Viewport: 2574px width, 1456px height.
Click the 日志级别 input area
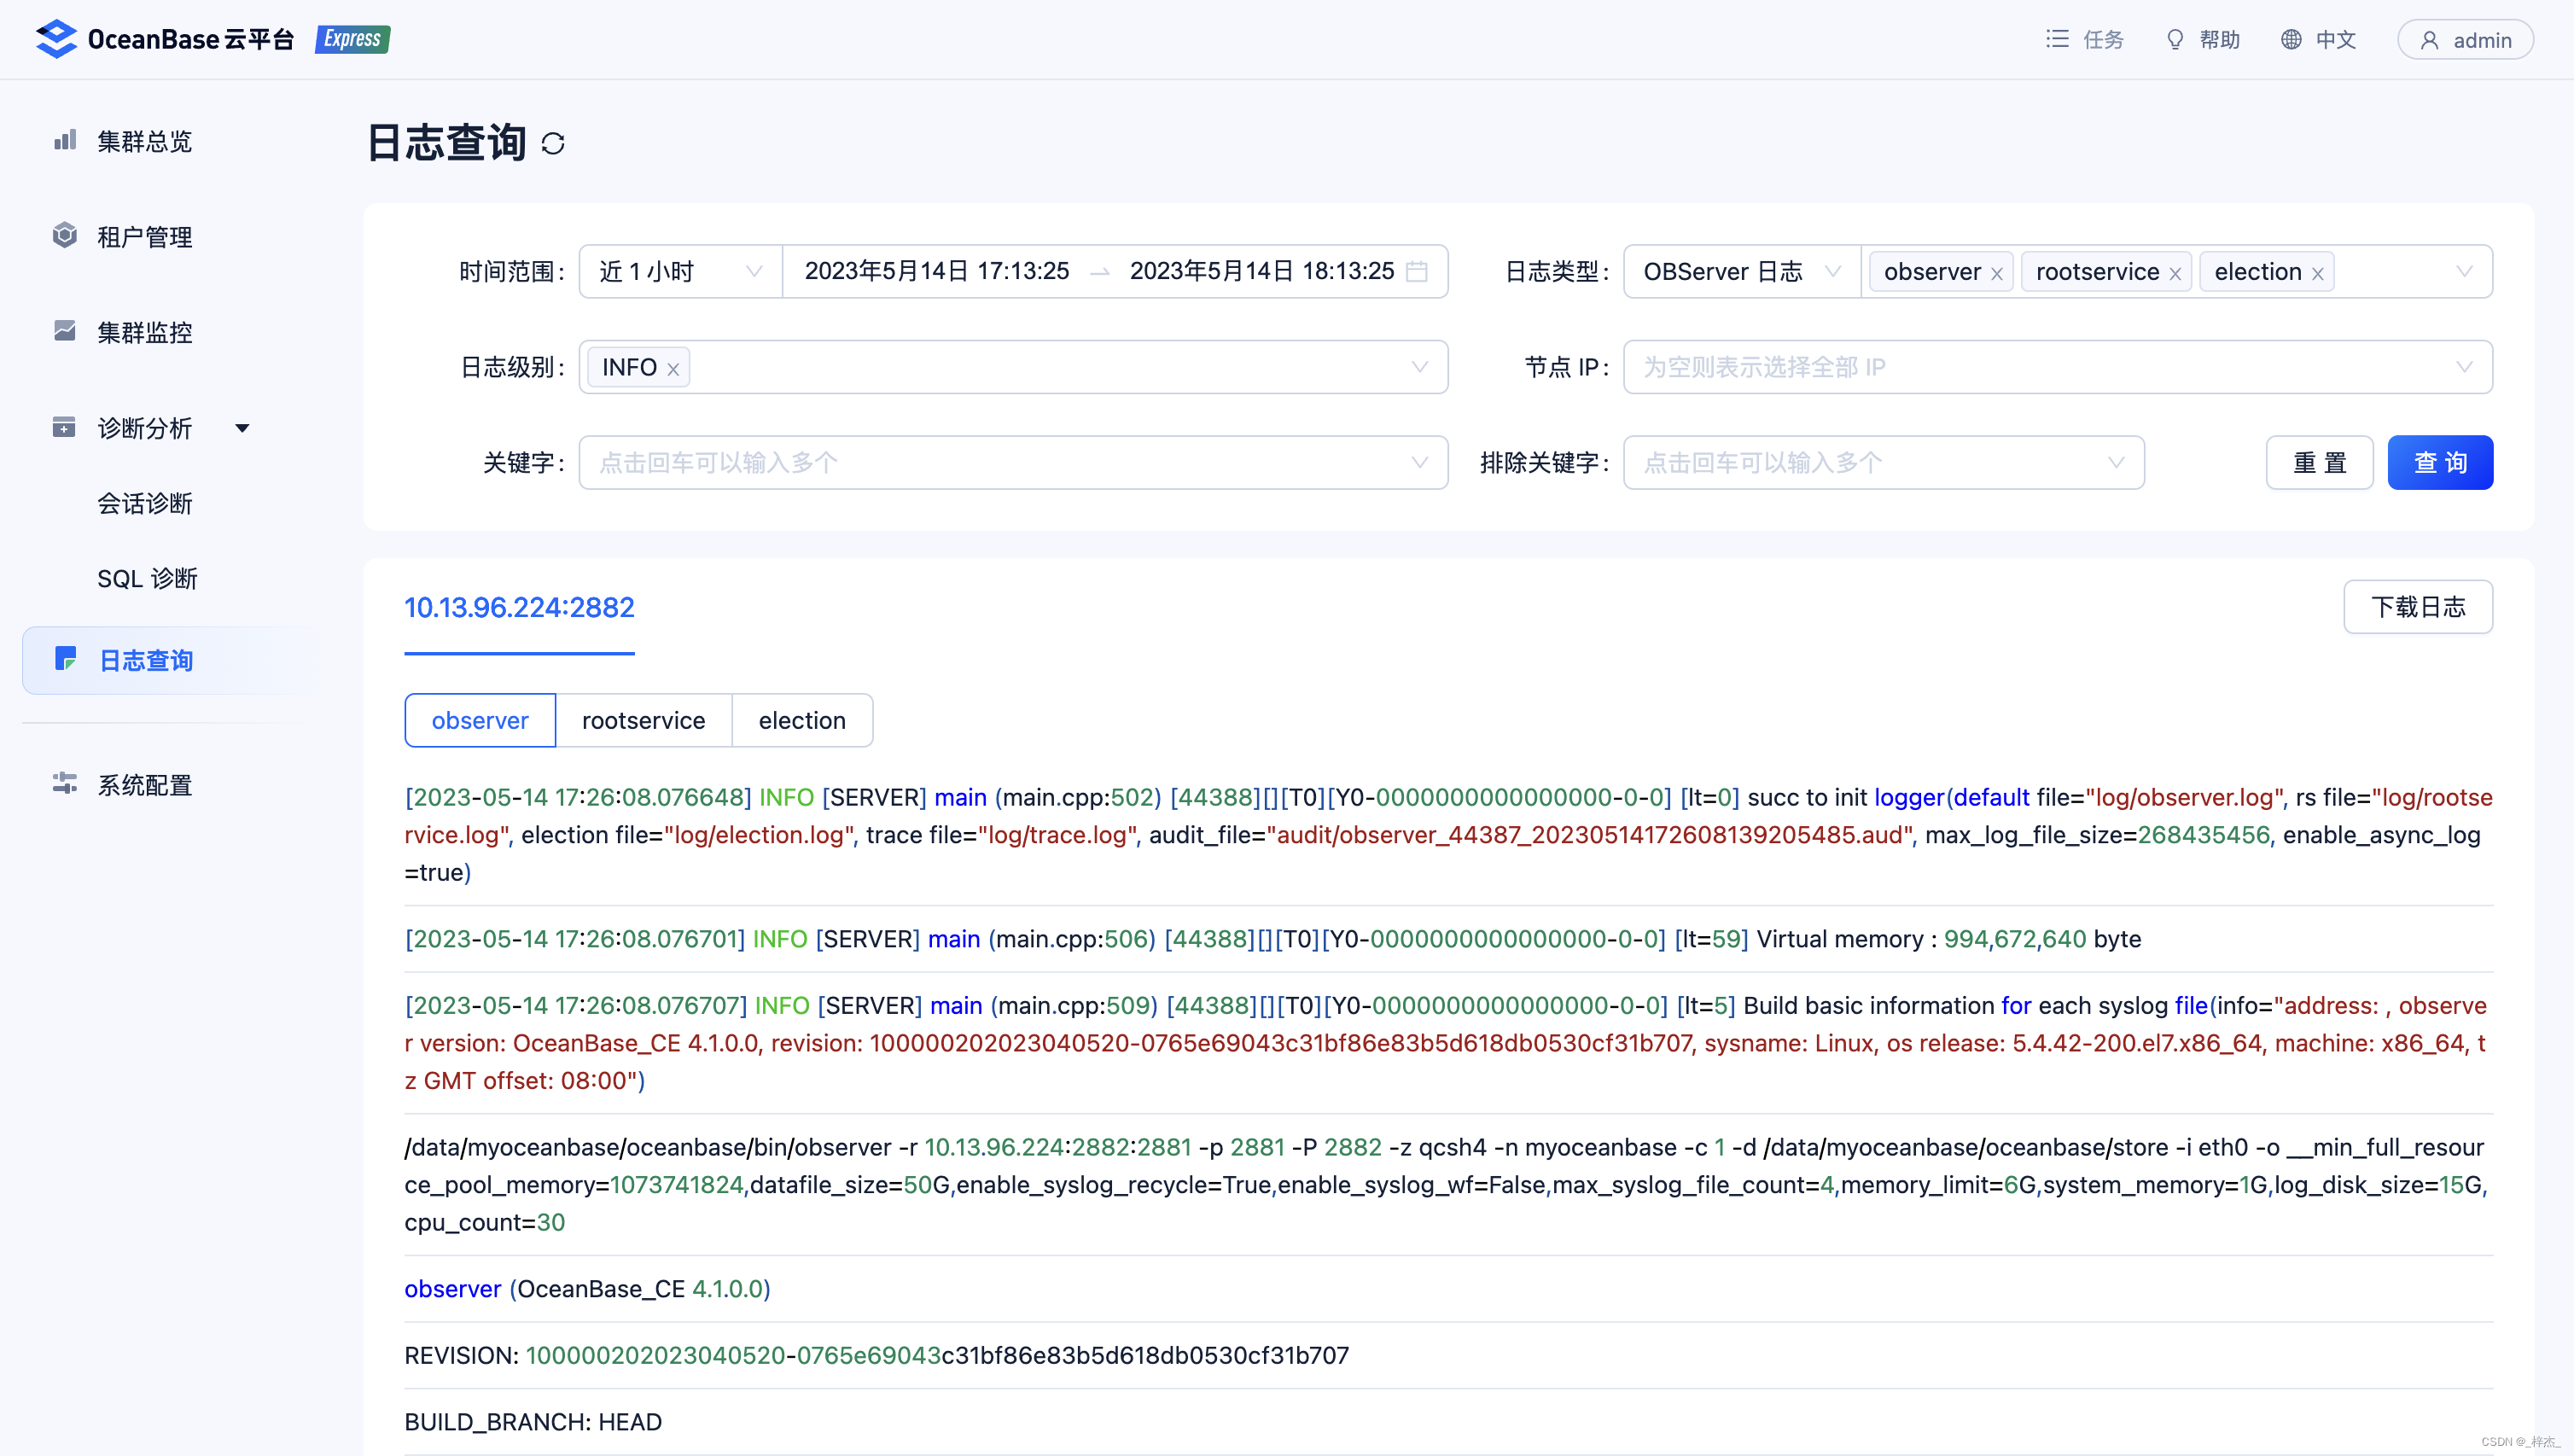(x=1013, y=367)
